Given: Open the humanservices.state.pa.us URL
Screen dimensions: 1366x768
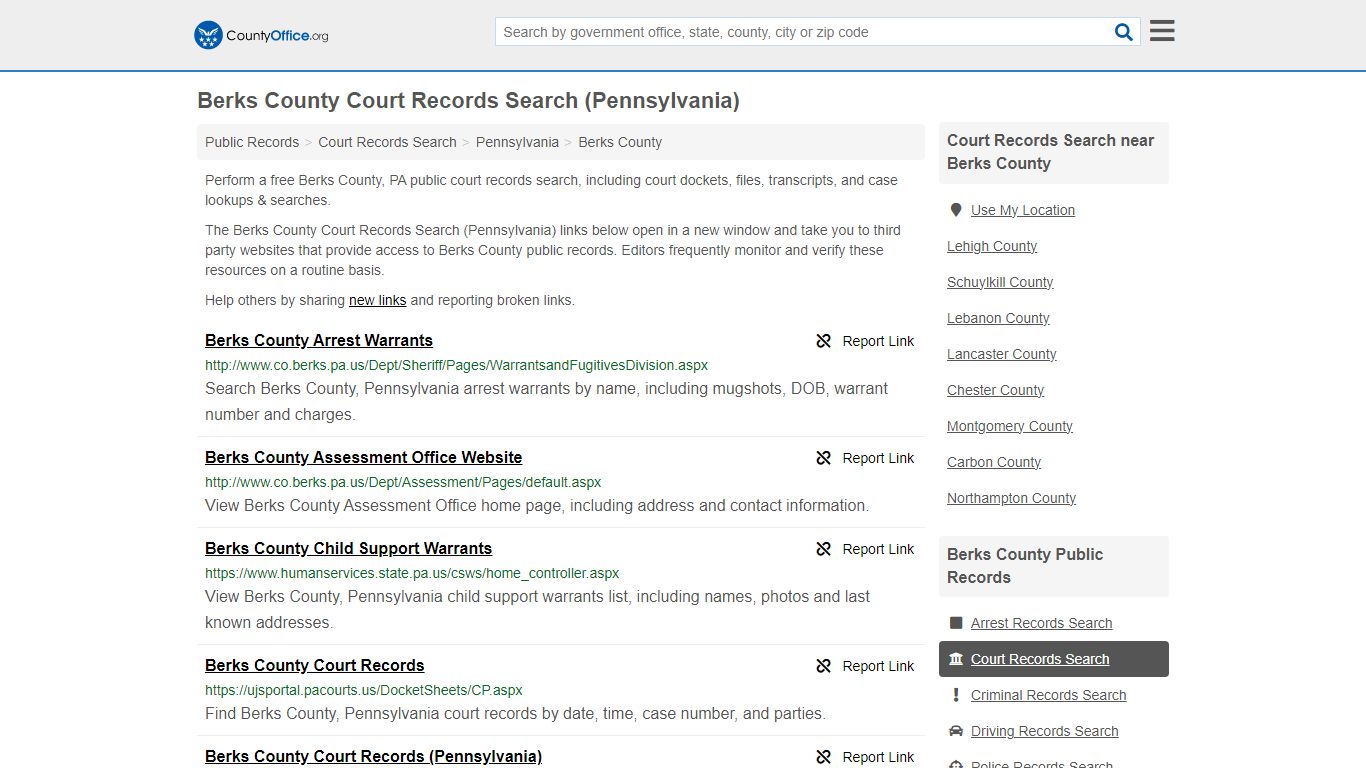Looking at the screenshot, I should pos(412,573).
